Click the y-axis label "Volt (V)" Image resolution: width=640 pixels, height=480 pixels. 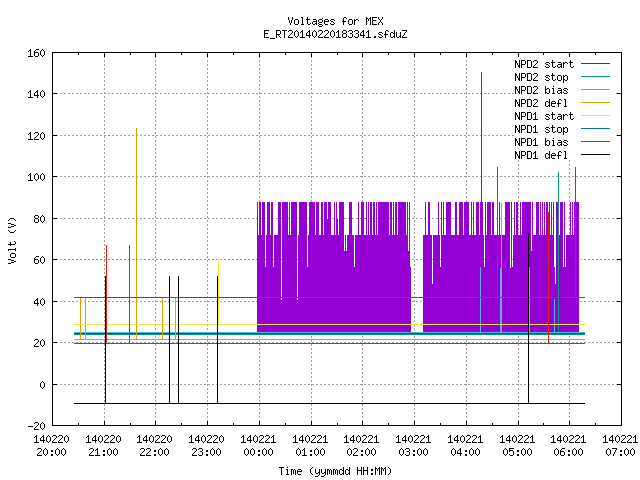(12, 240)
